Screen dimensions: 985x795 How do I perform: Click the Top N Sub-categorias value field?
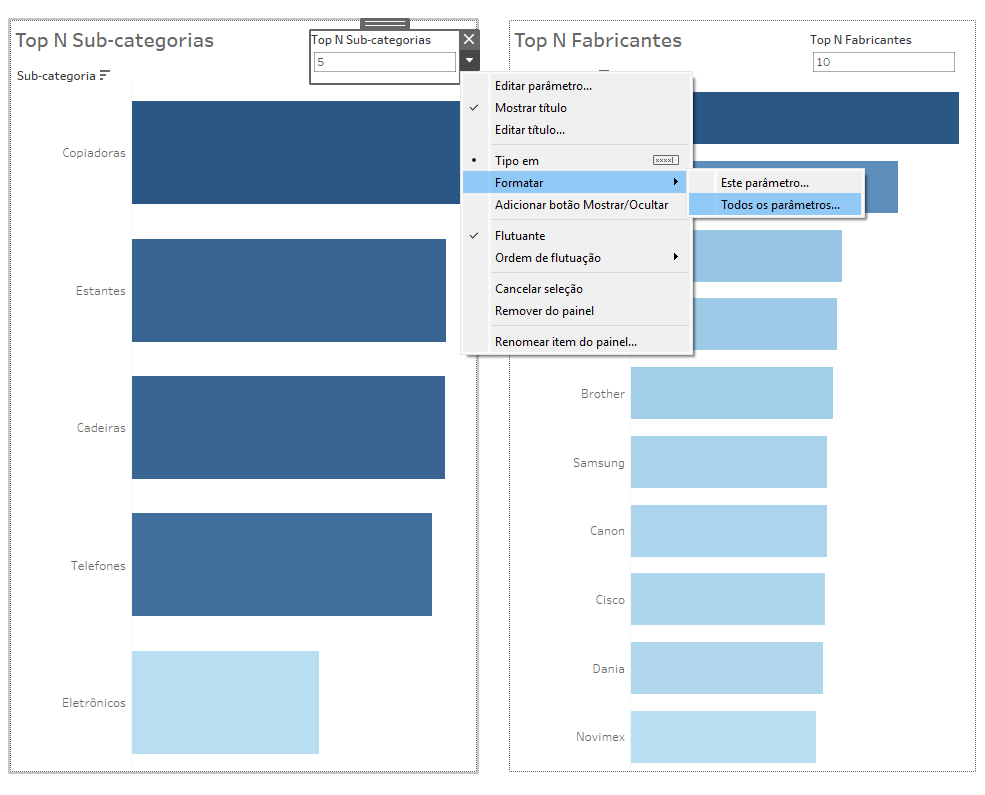(384, 62)
